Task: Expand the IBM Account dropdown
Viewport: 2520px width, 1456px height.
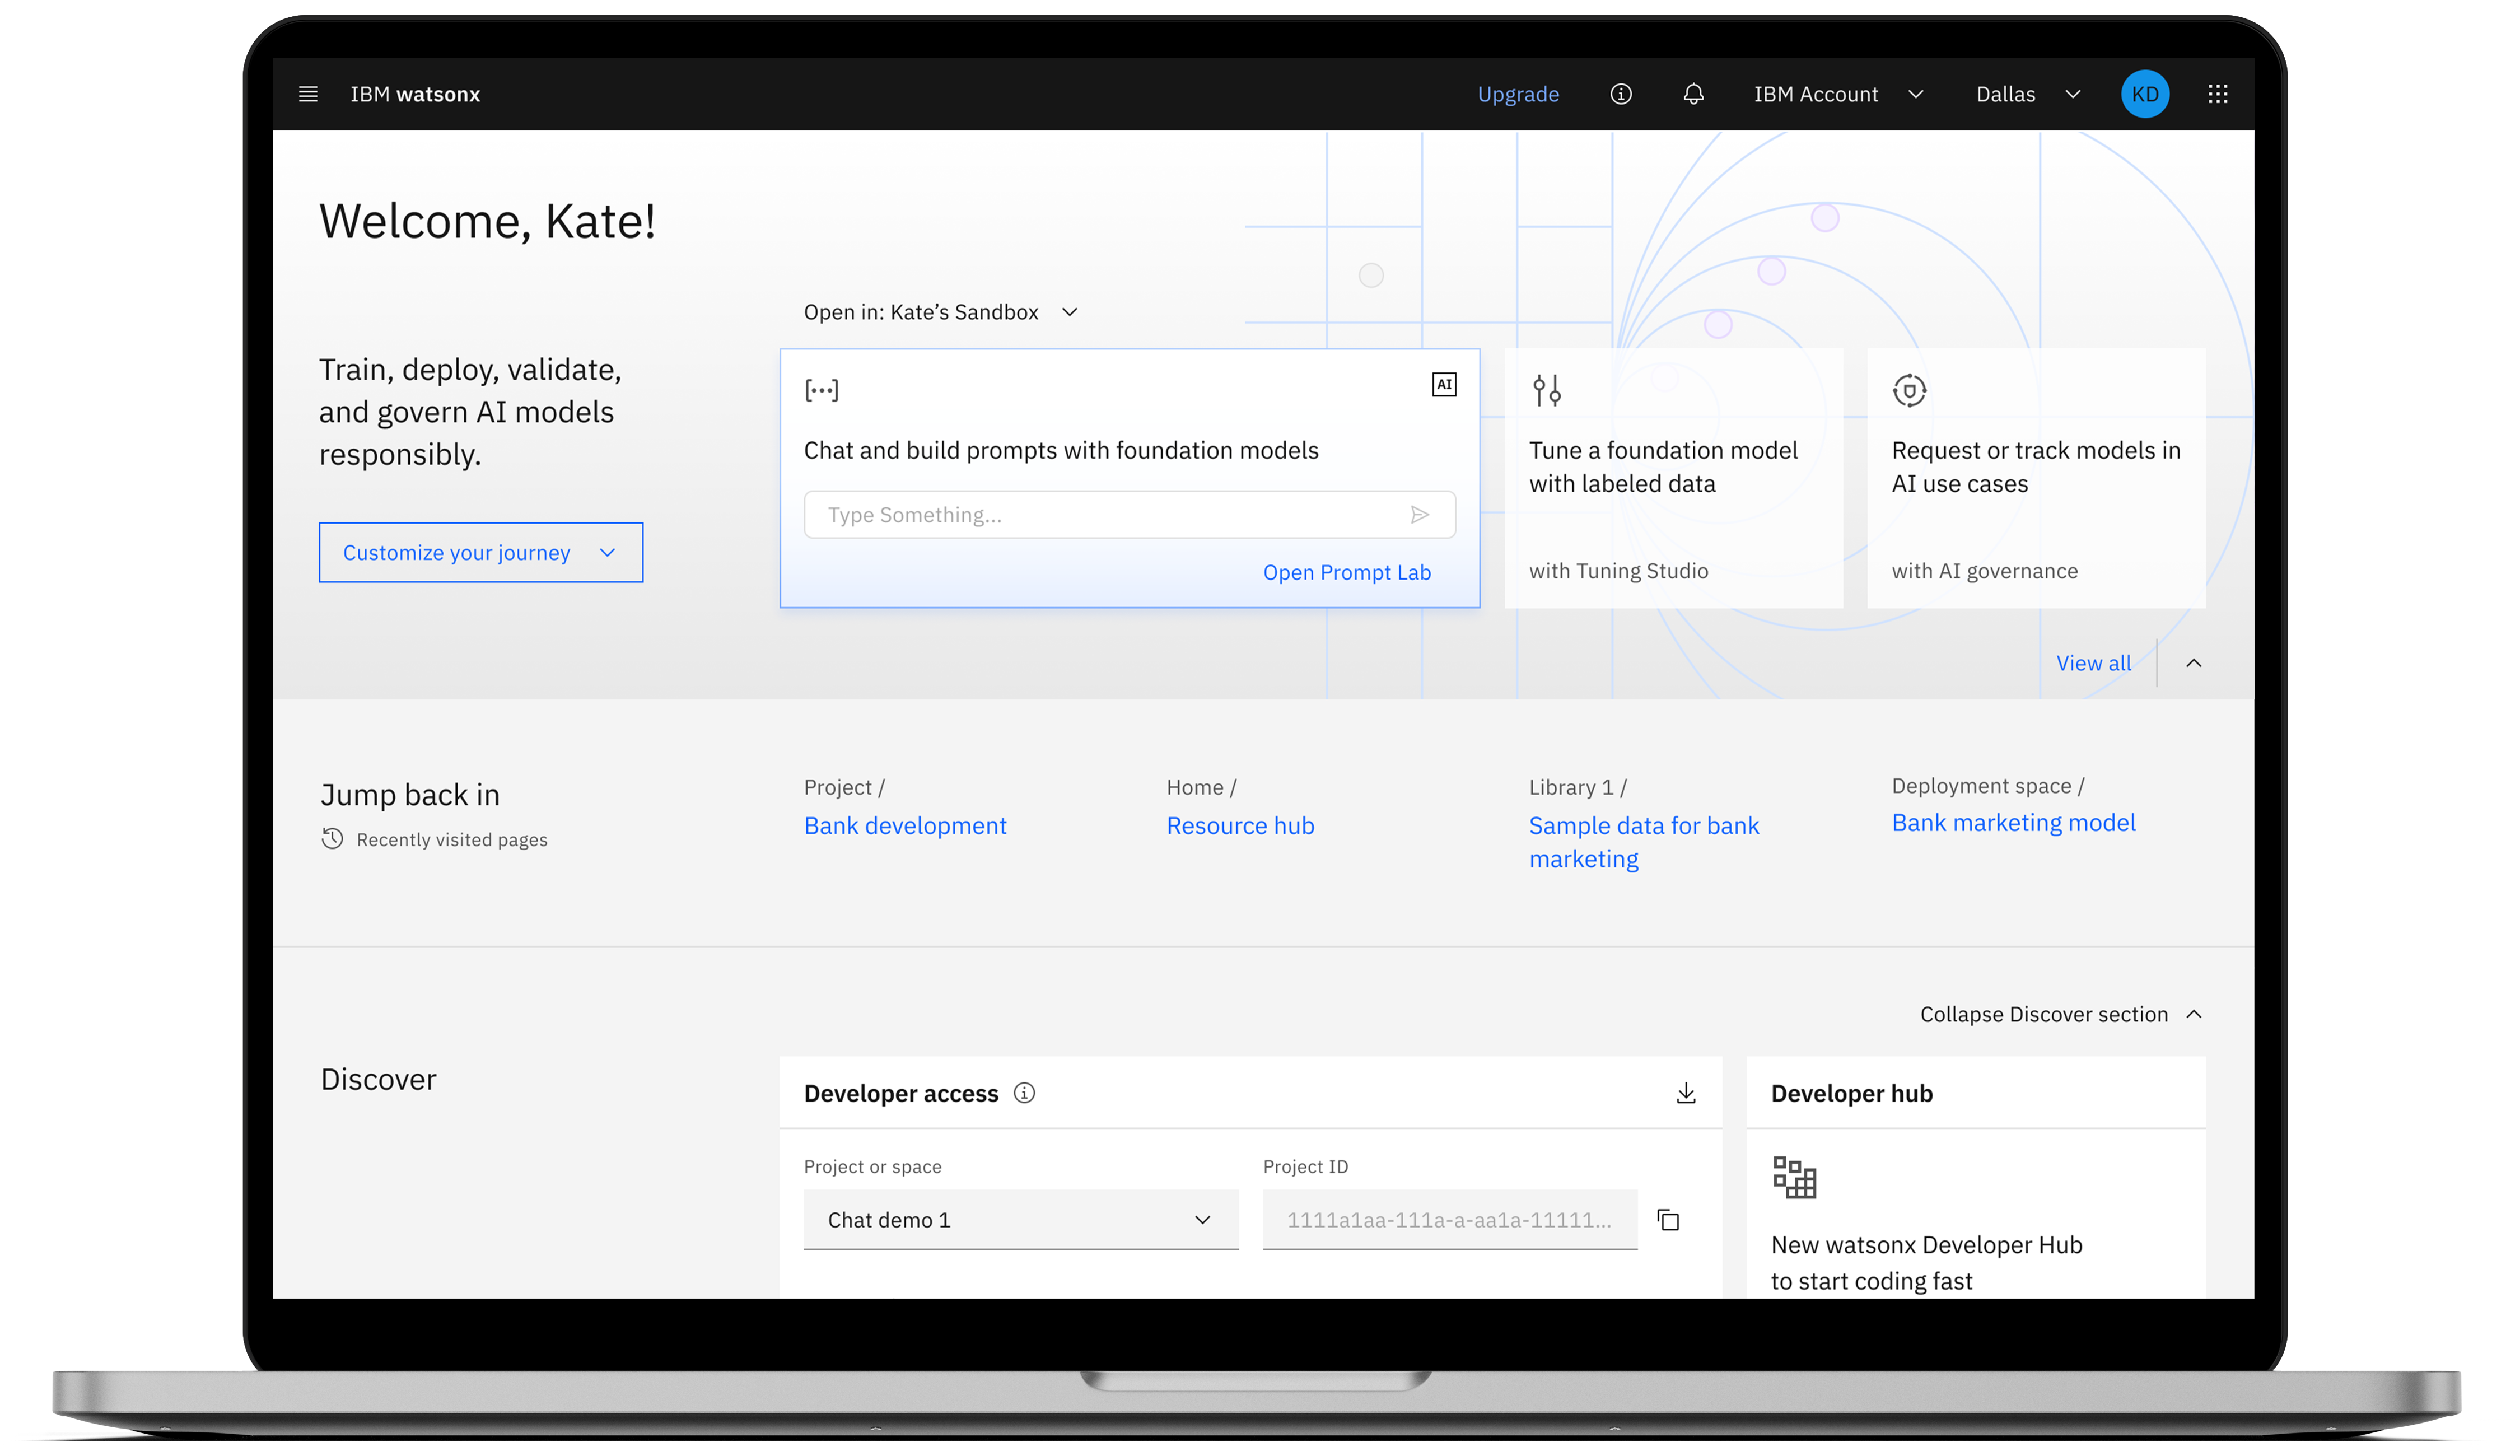Action: click(x=1838, y=94)
